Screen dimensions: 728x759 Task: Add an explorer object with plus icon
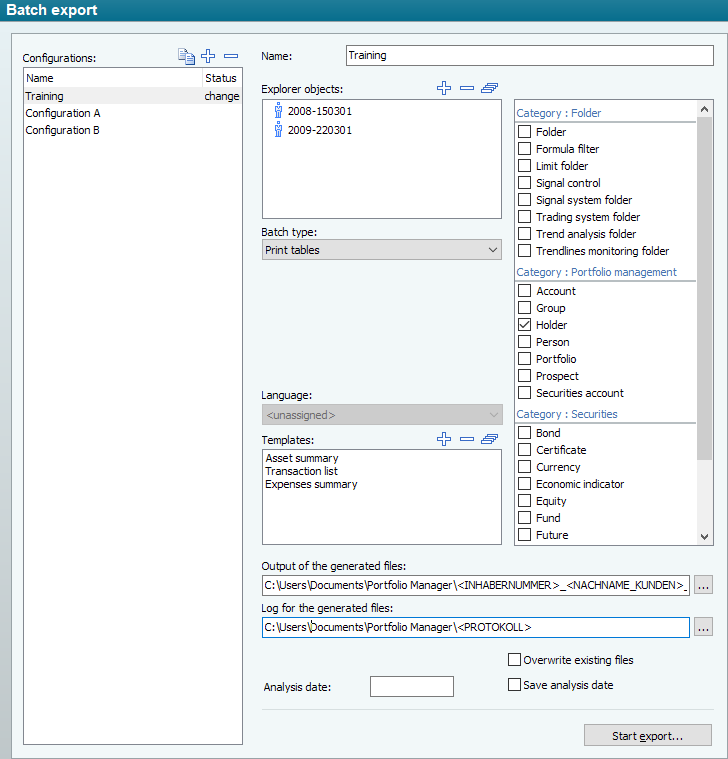pos(444,88)
